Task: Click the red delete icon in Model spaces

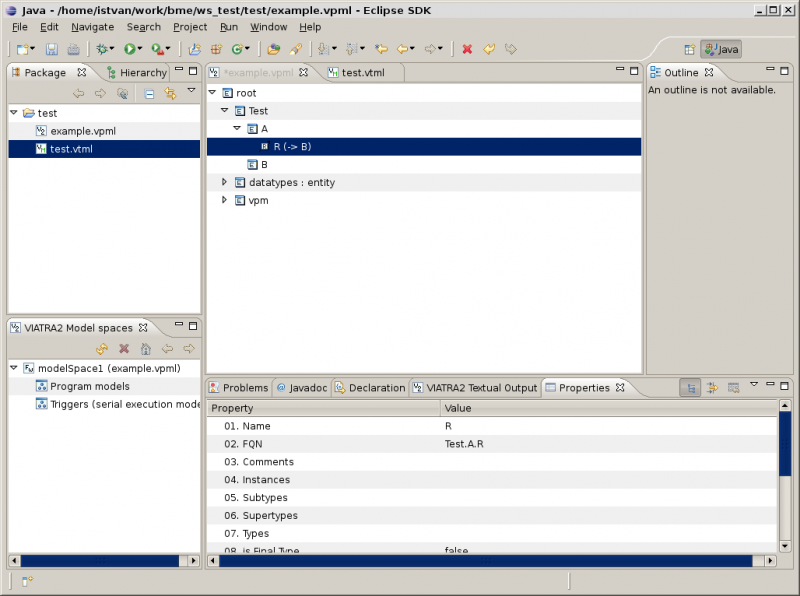Action: 124,349
